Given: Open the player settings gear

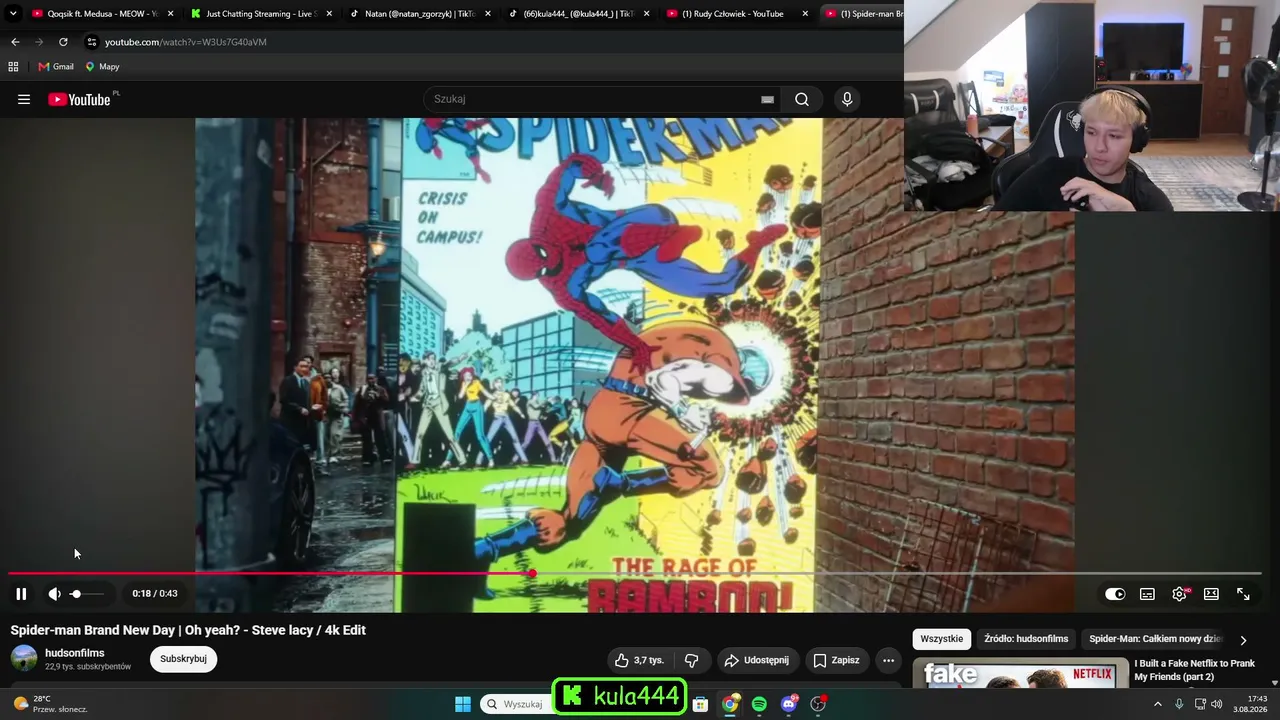Looking at the screenshot, I should point(1180,594).
